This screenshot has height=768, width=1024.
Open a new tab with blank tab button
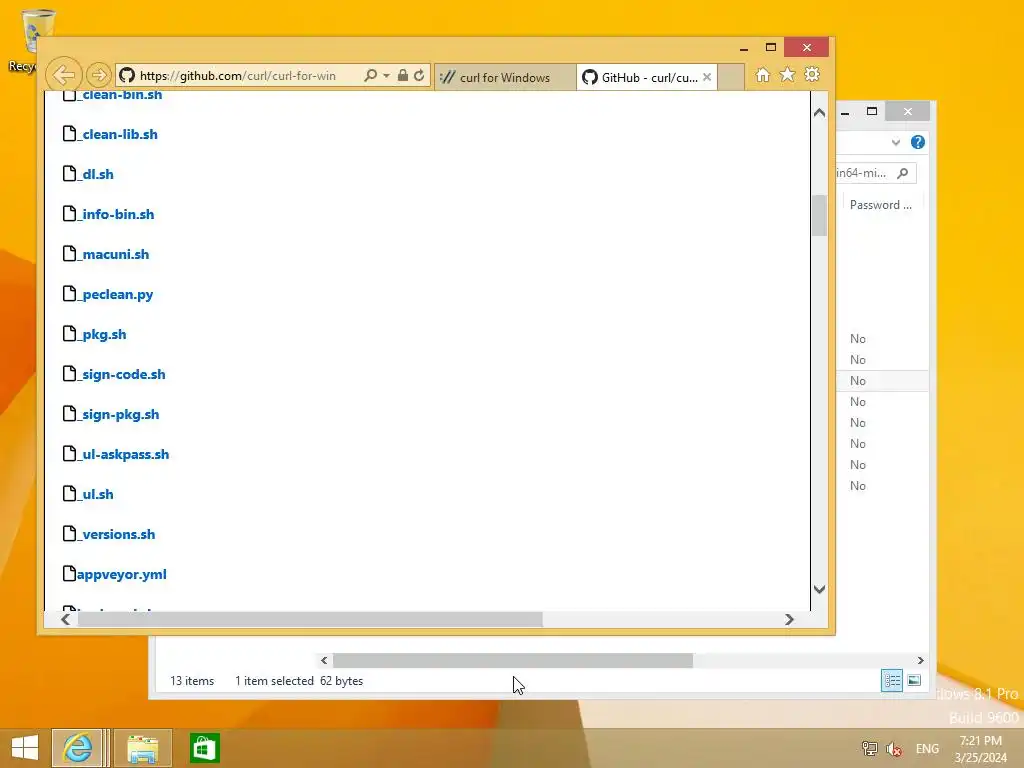731,77
